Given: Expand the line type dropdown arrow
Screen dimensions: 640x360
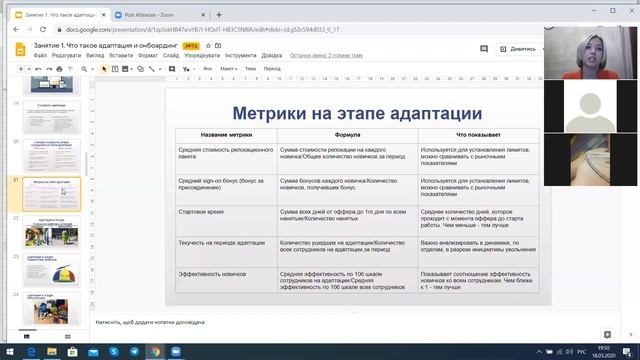Looking at the screenshot, I should point(160,69).
